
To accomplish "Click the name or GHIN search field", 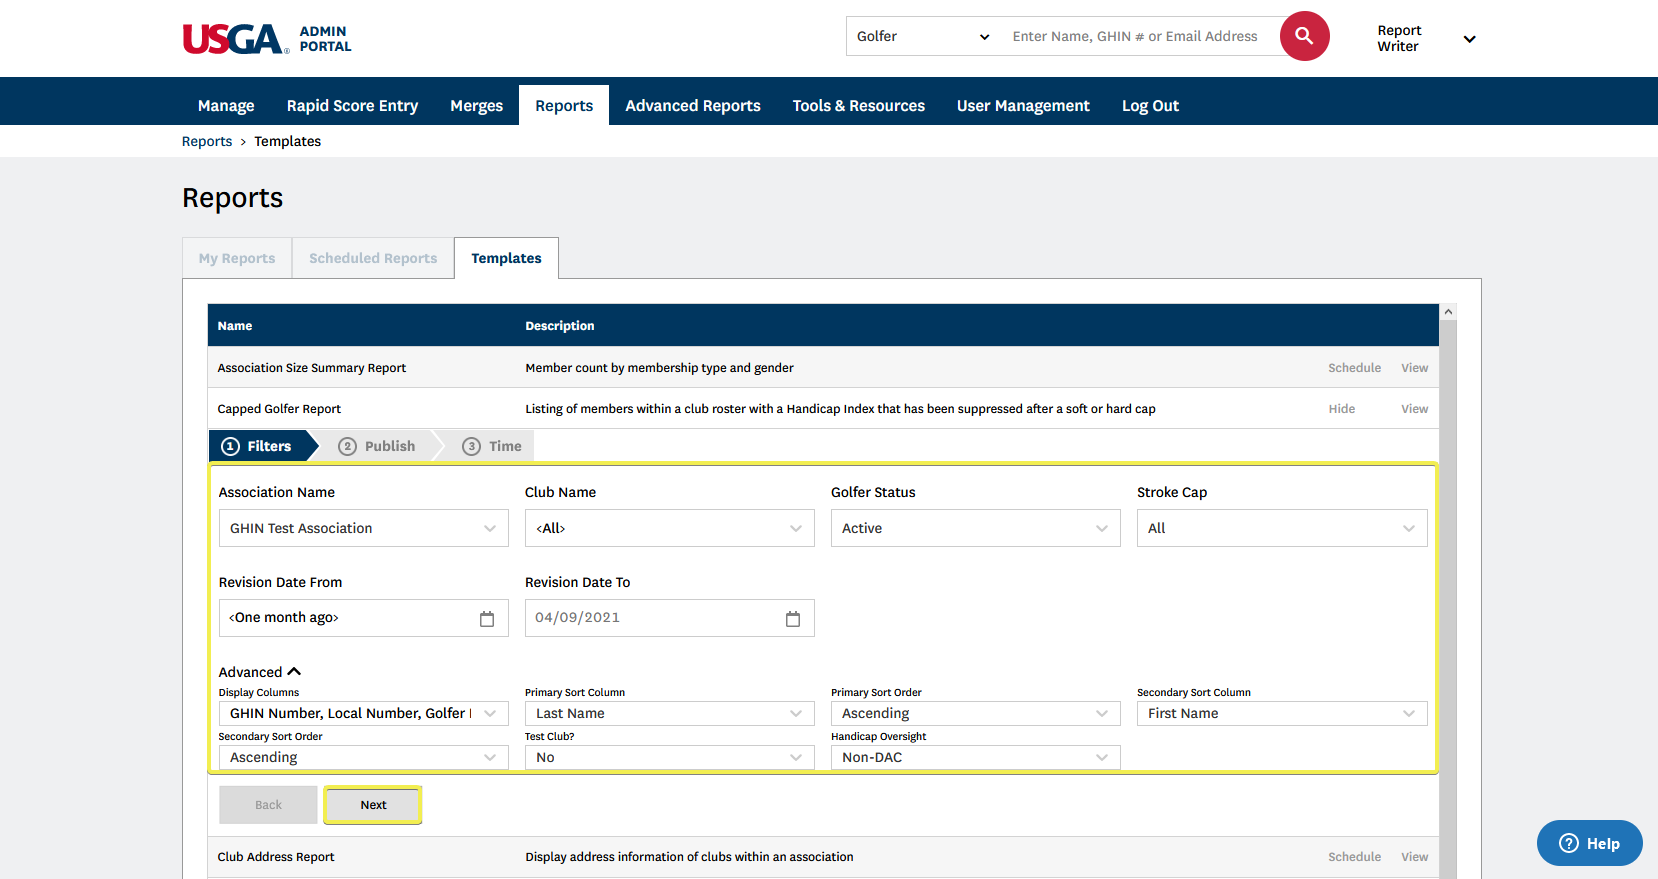I will pos(1139,36).
